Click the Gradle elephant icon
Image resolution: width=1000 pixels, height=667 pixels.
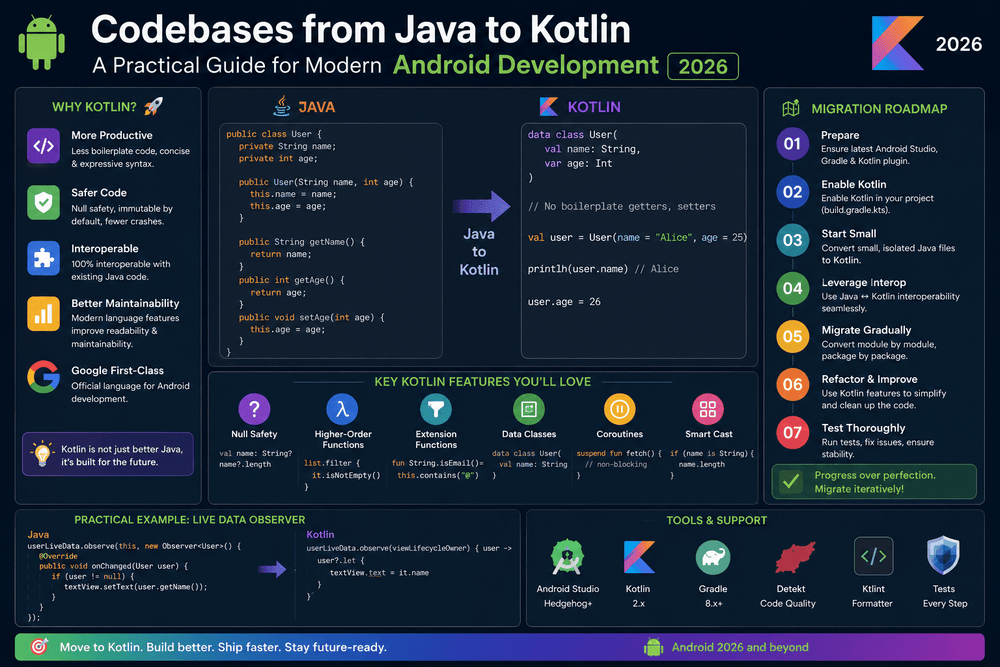[x=713, y=557]
